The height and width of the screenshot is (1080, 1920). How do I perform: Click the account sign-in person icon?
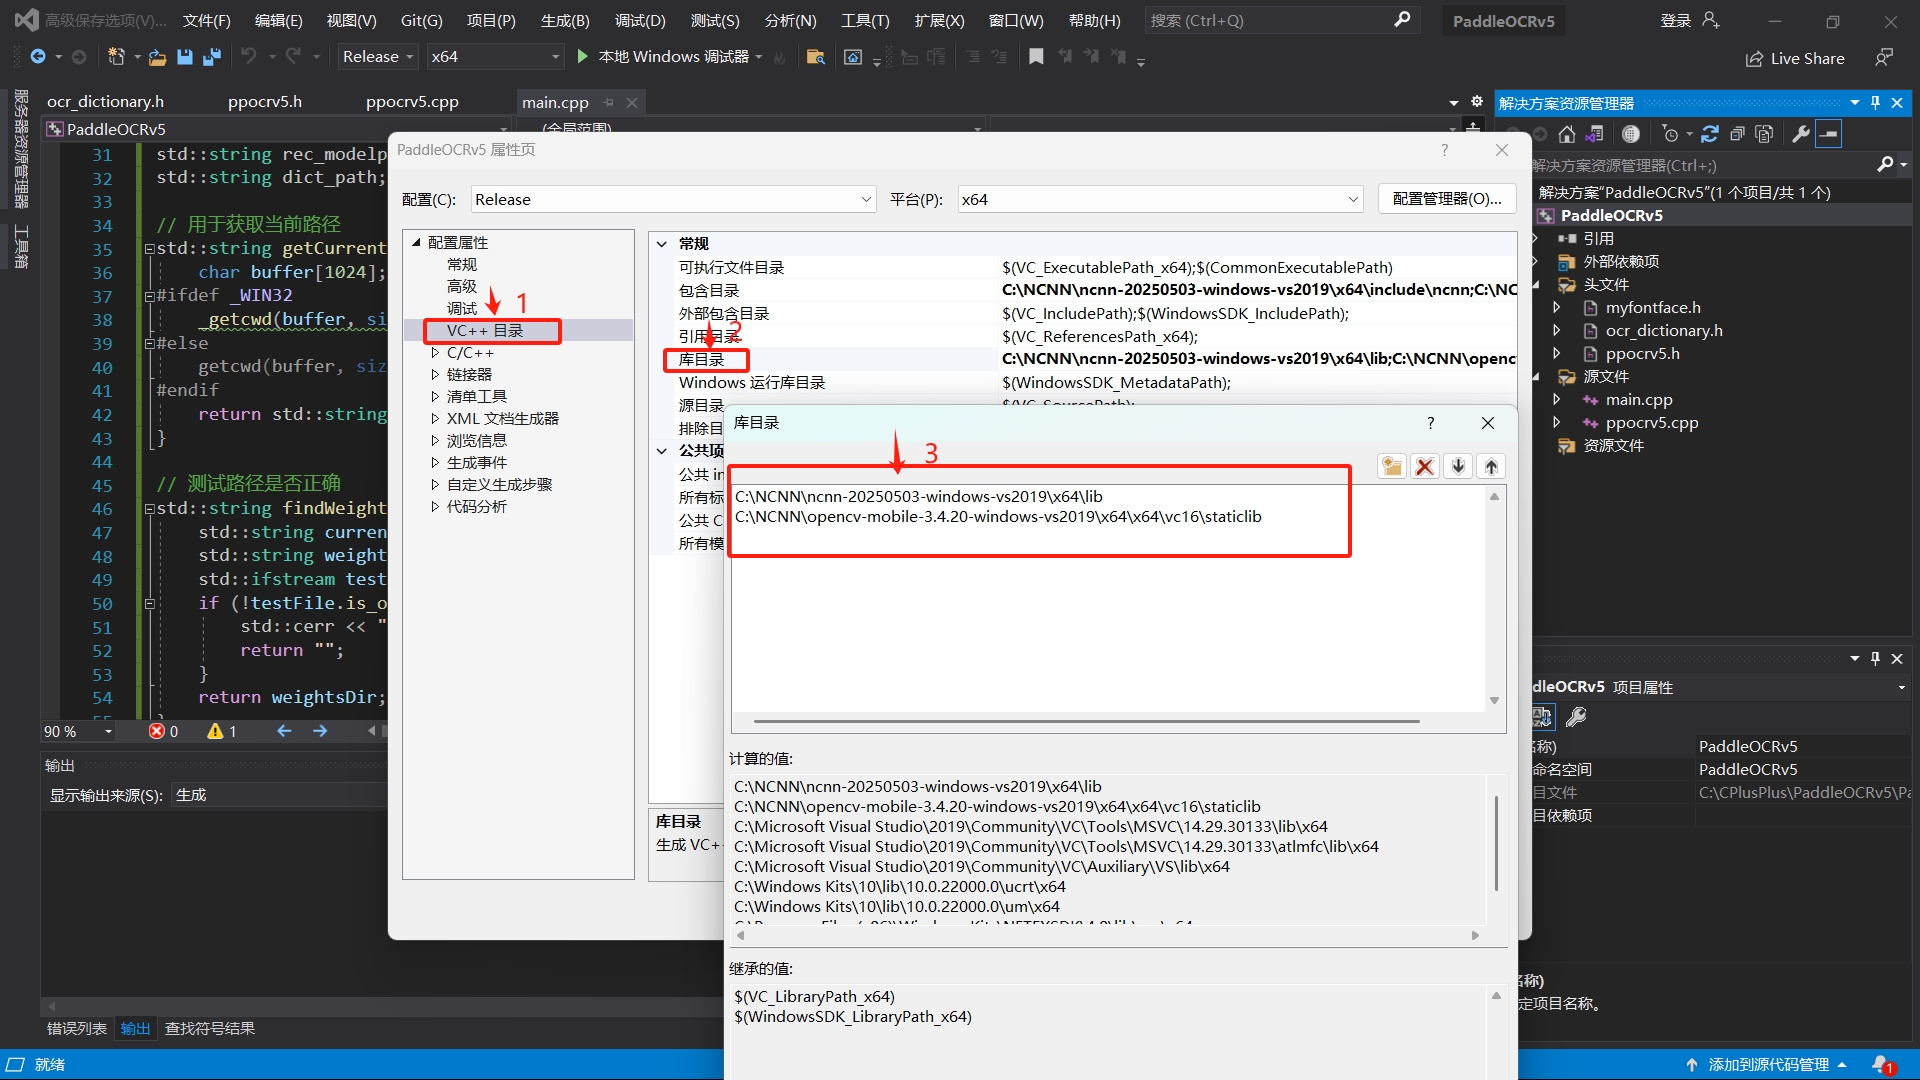click(x=1711, y=21)
